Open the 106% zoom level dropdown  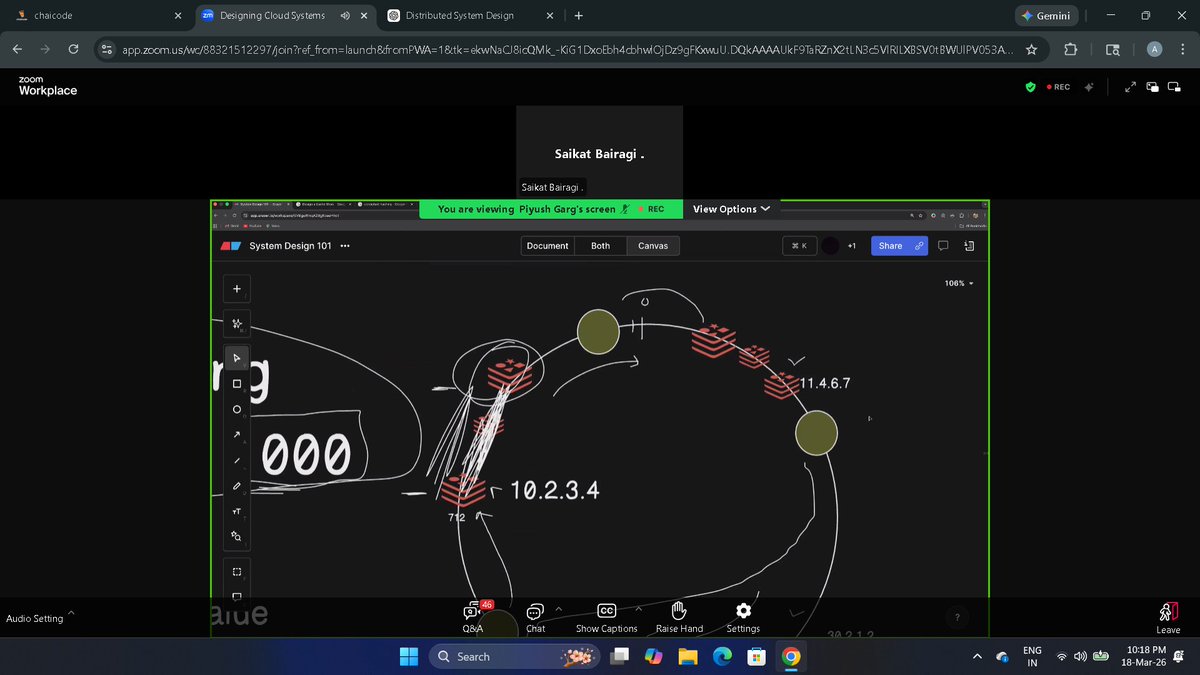pyautogui.click(x=959, y=283)
